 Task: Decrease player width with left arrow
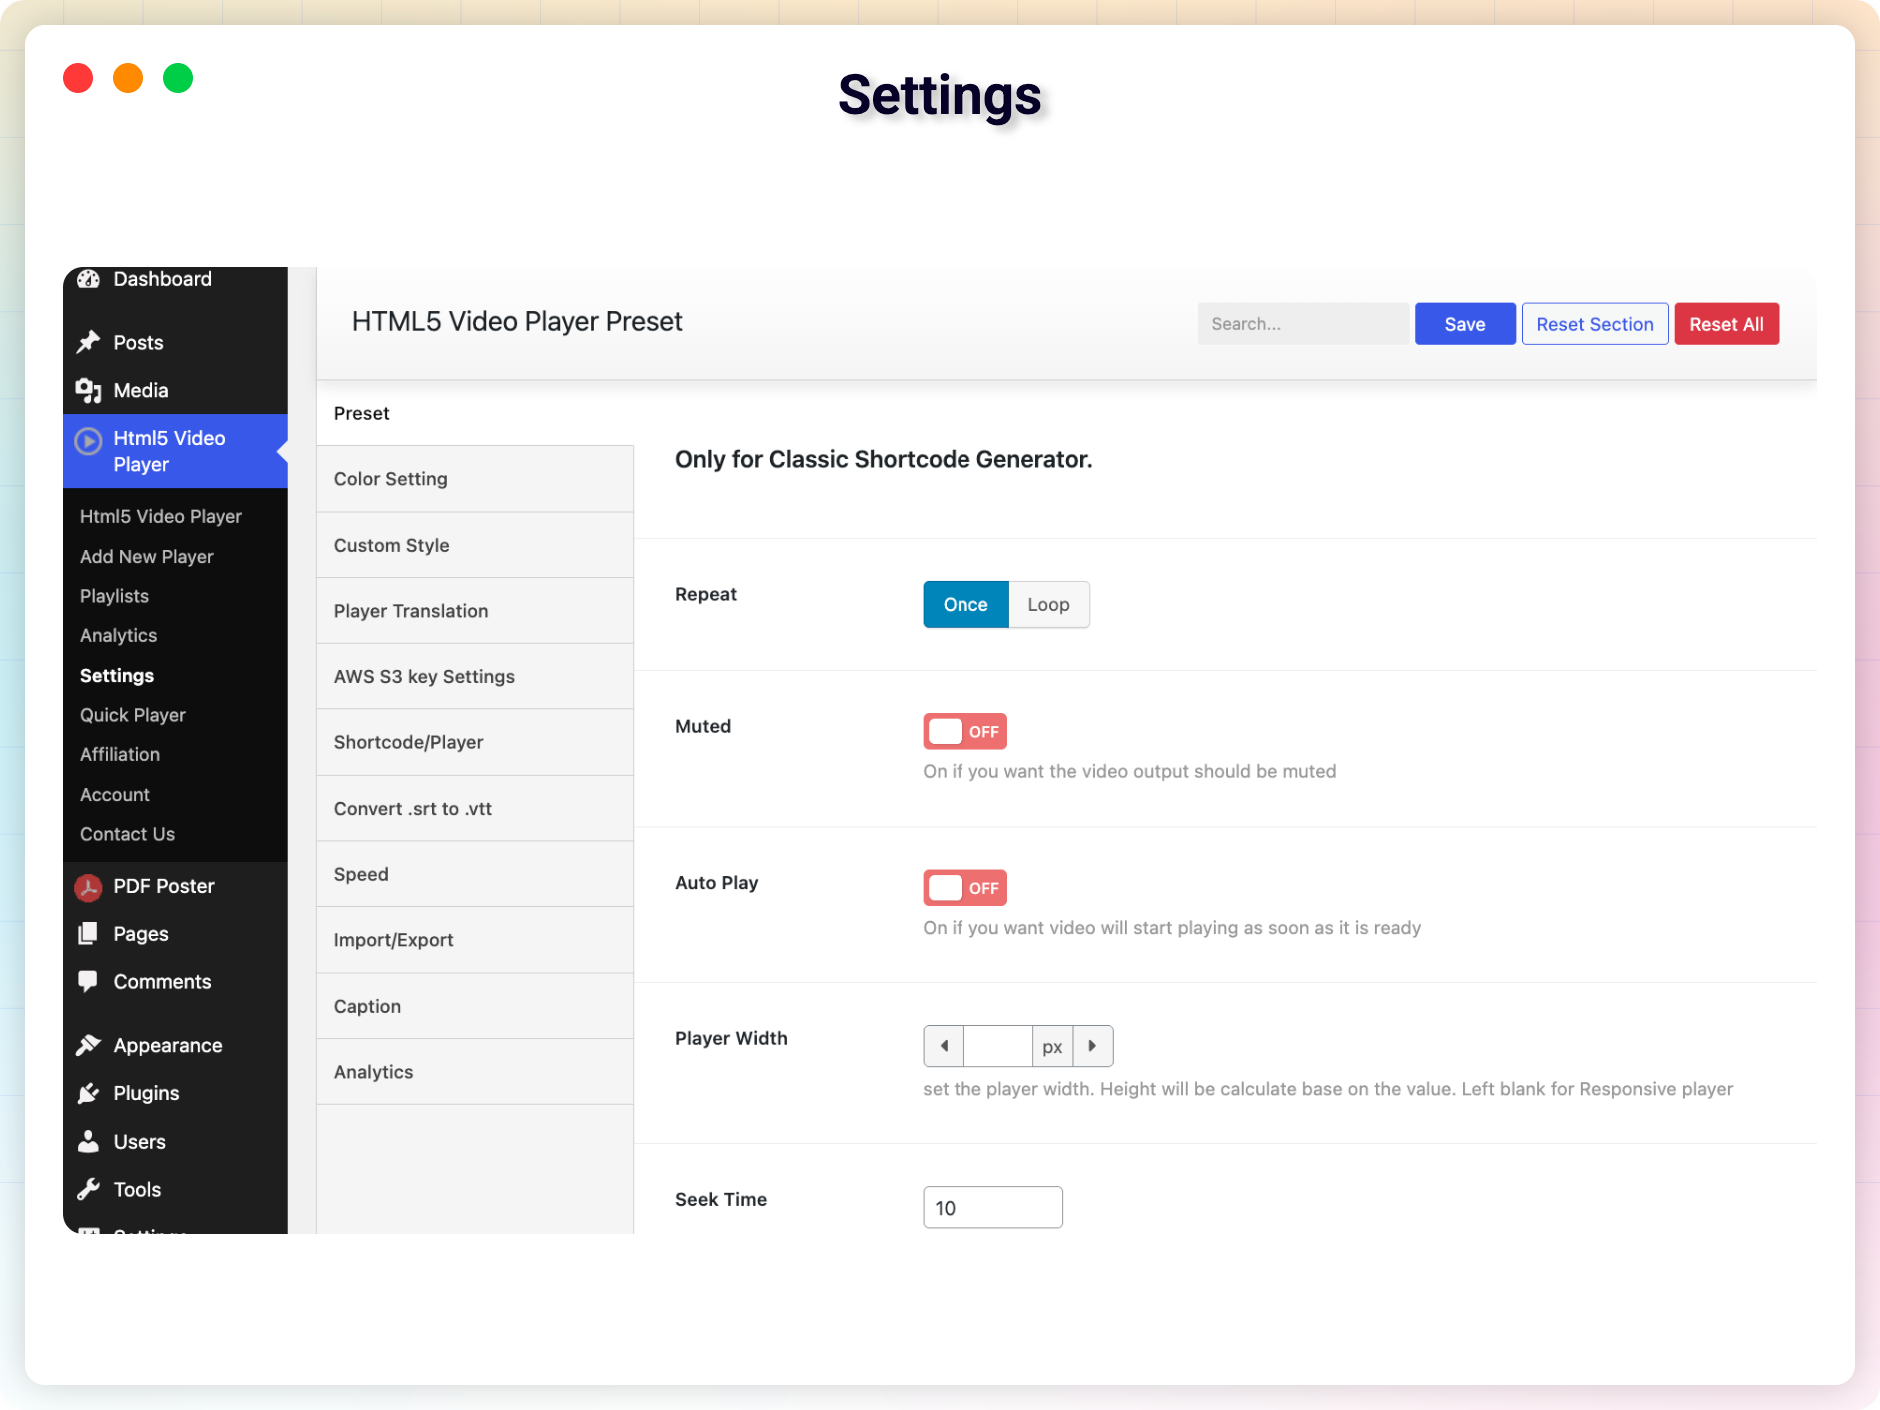coord(944,1046)
